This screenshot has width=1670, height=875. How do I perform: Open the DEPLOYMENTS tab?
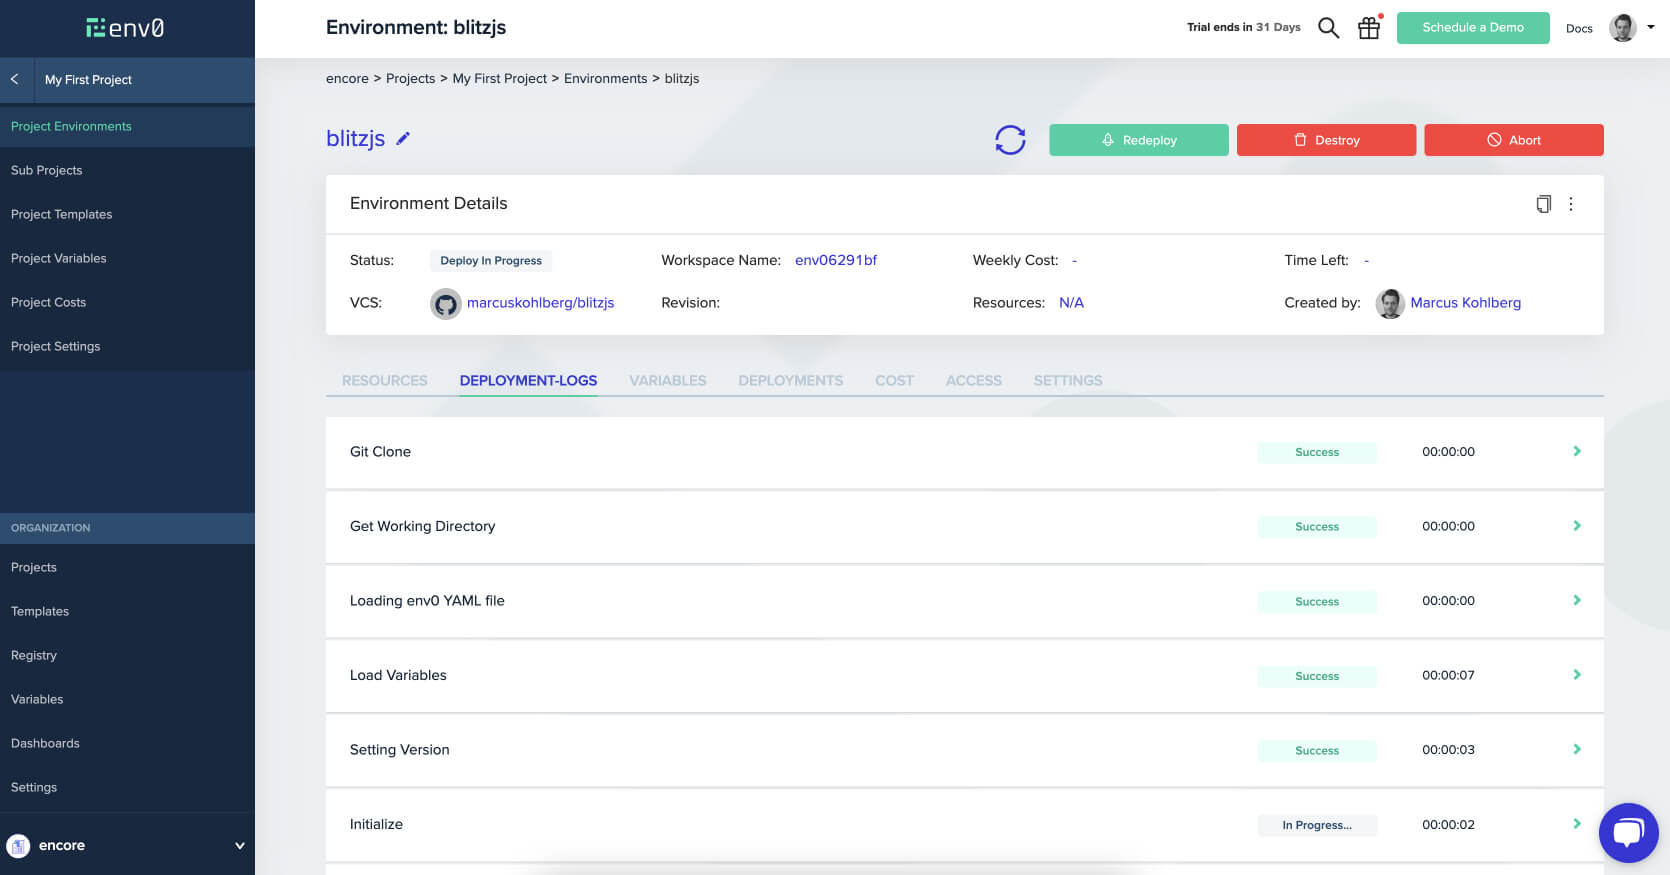[790, 381]
